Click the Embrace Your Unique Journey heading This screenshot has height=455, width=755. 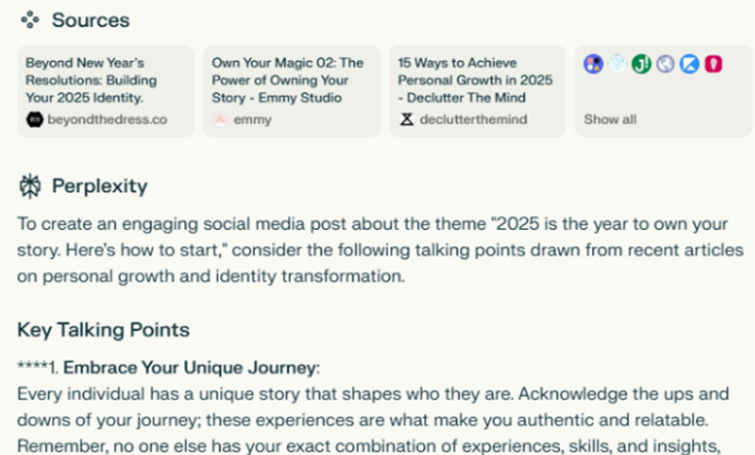(x=190, y=368)
